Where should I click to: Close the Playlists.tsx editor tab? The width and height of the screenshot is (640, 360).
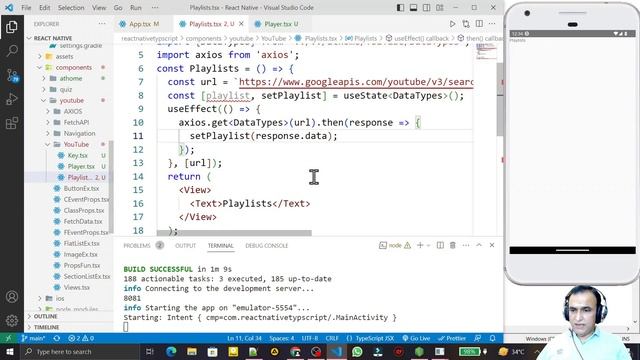[241, 24]
